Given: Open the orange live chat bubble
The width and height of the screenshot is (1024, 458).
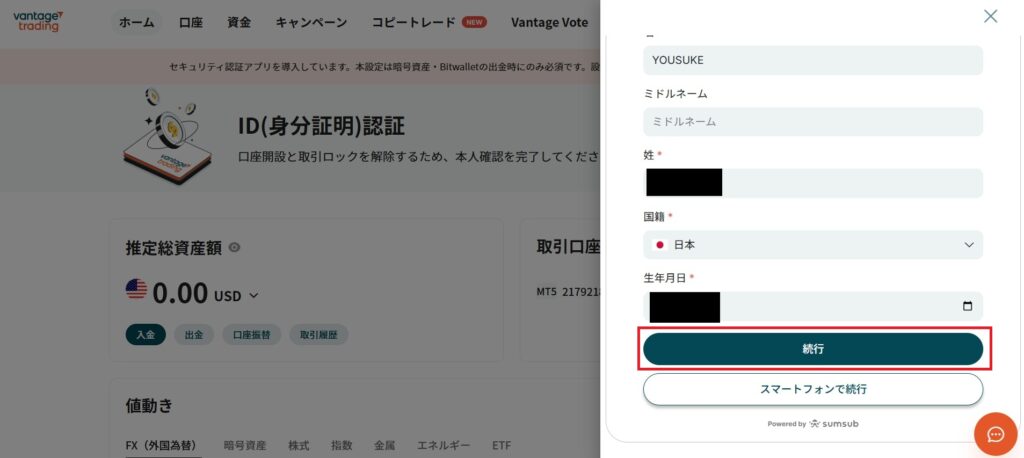Looking at the screenshot, I should tap(995, 434).
